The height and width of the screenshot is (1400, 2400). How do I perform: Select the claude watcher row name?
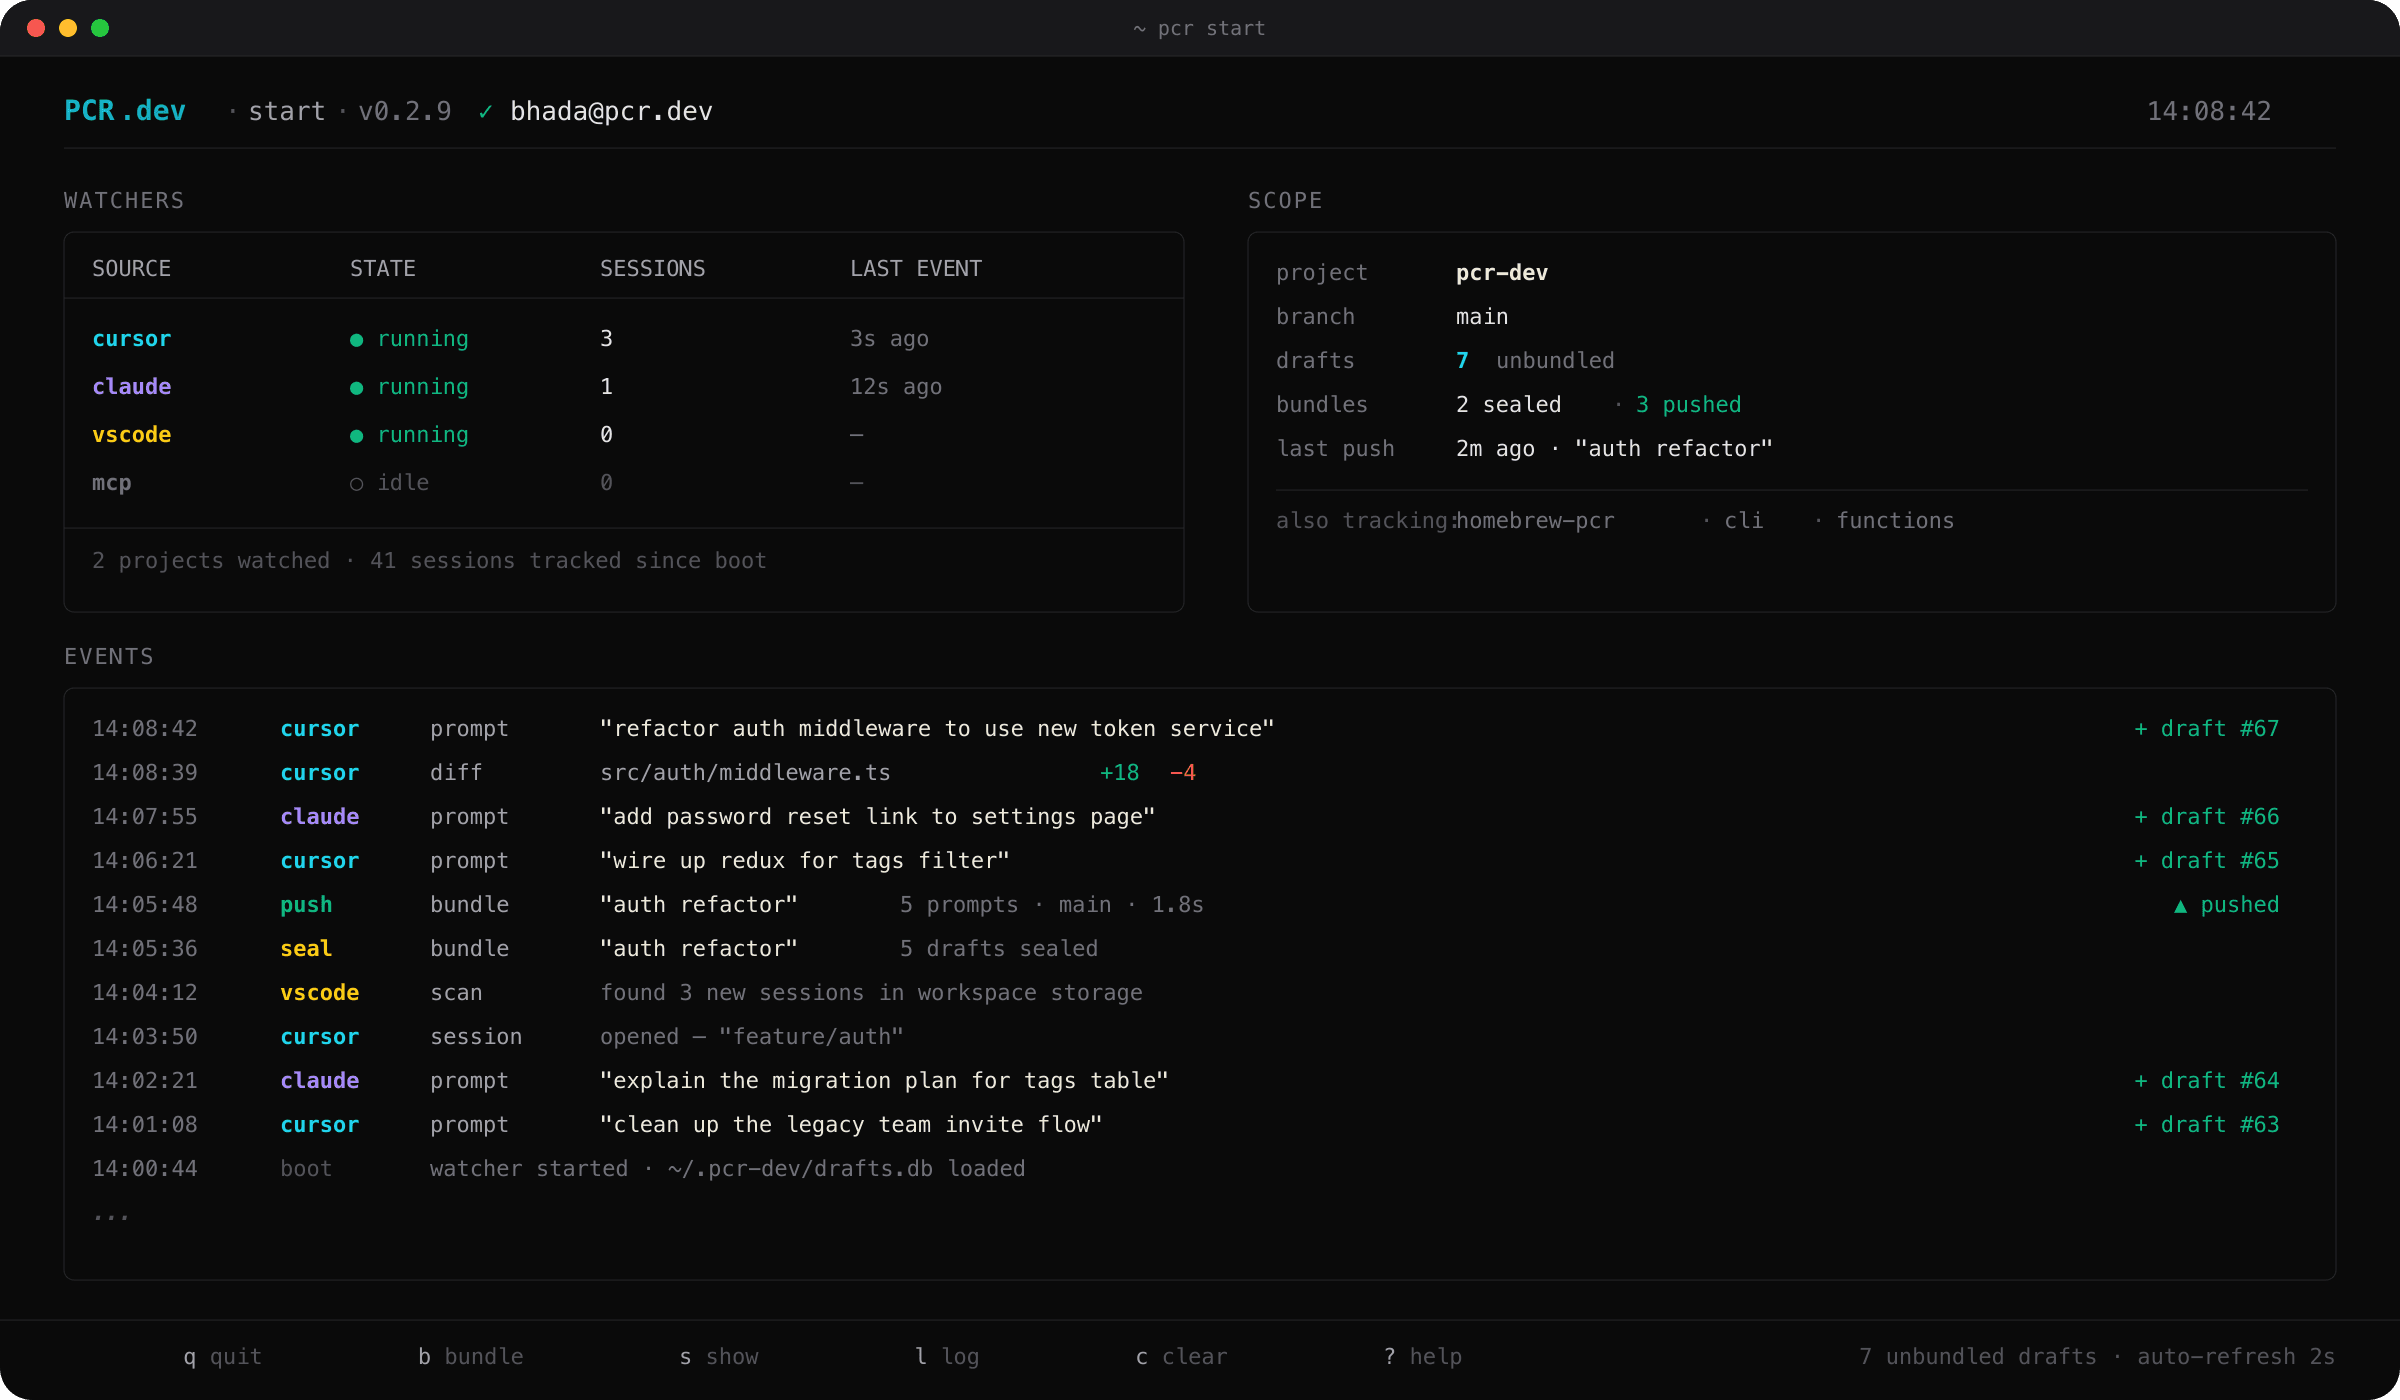coord(132,387)
